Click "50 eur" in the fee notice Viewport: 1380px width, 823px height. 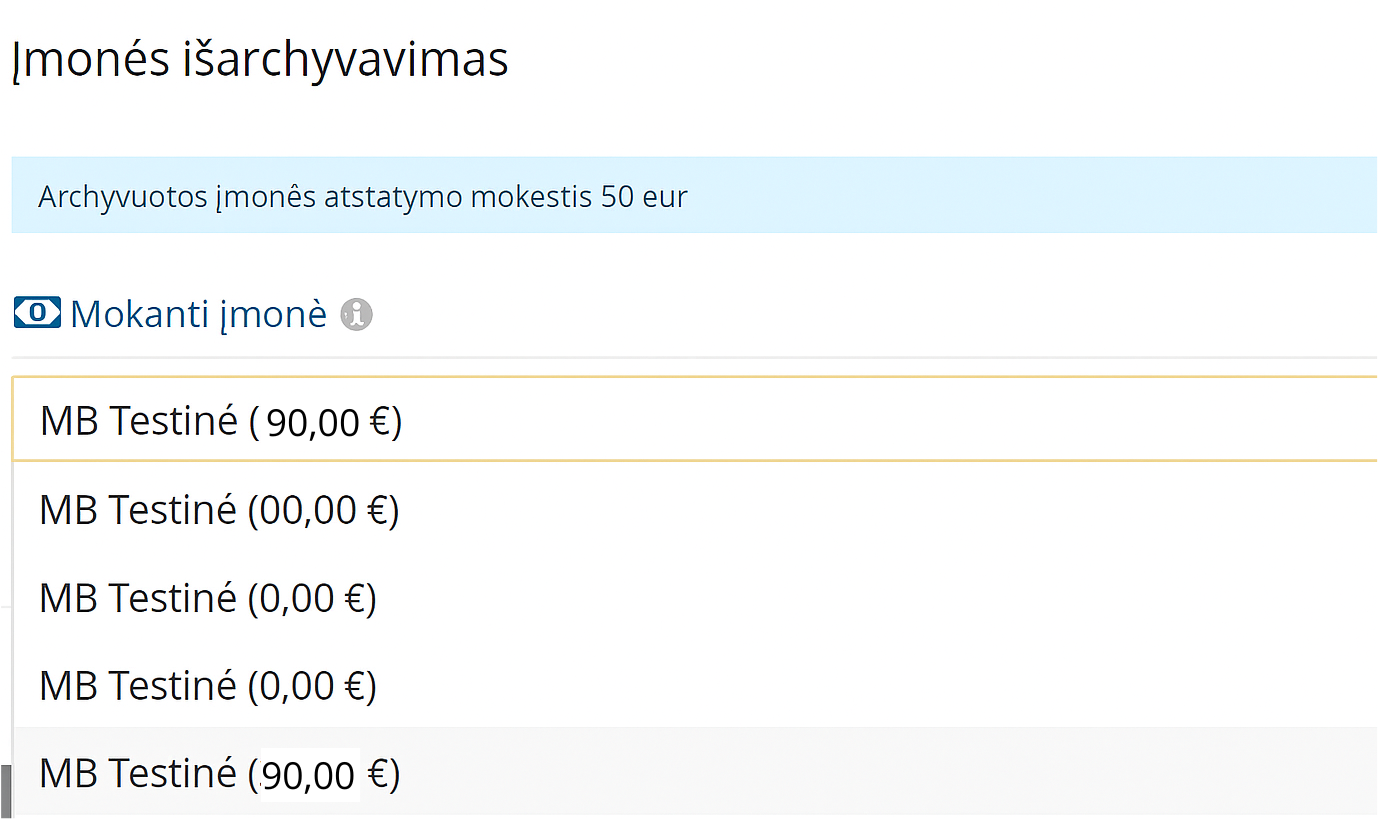644,197
